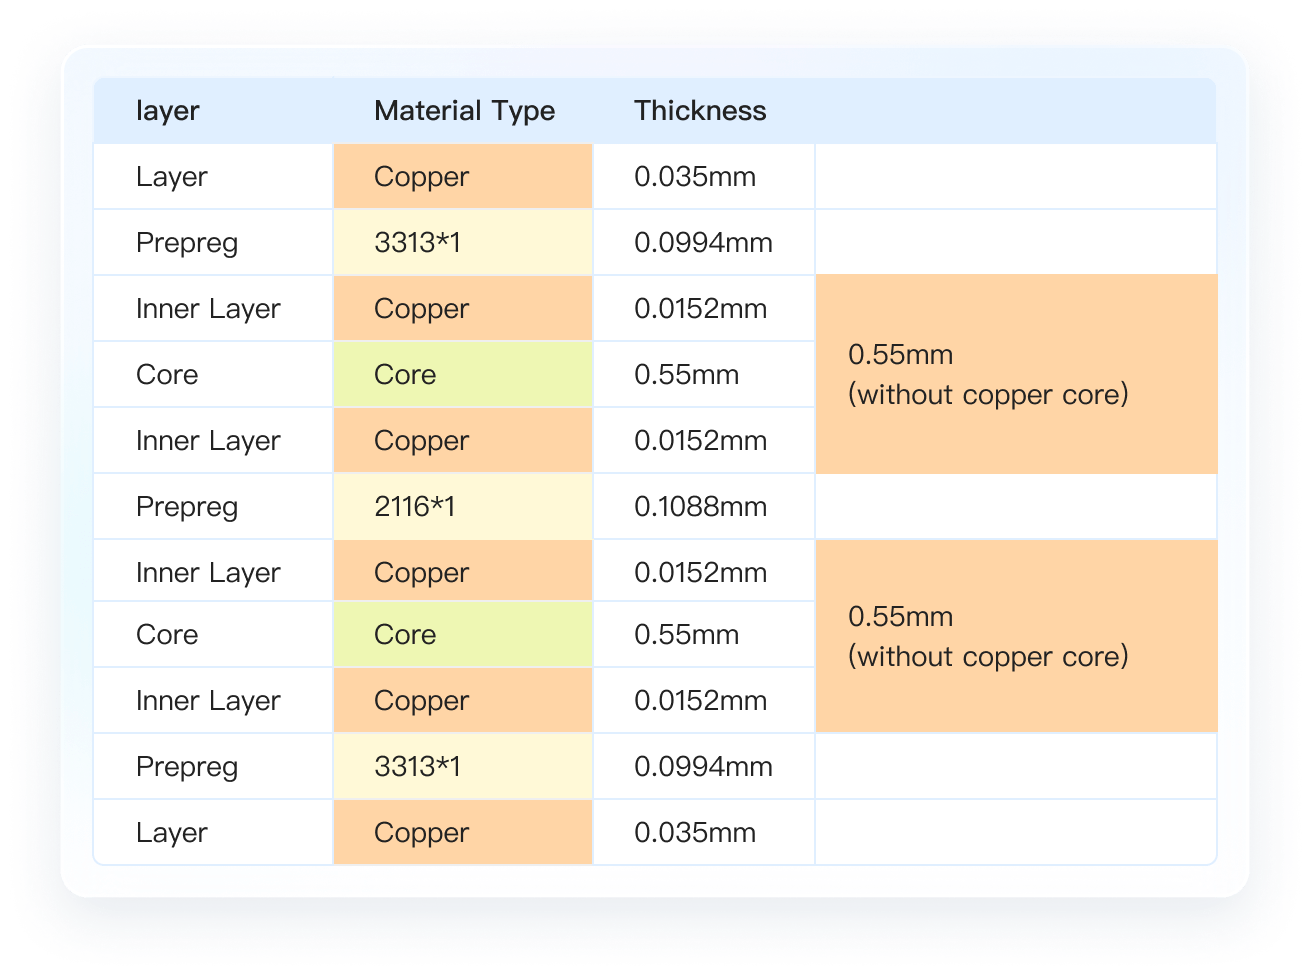Click the 0.1088mm thickness cell
This screenshot has width=1310, height=978.
tap(700, 507)
